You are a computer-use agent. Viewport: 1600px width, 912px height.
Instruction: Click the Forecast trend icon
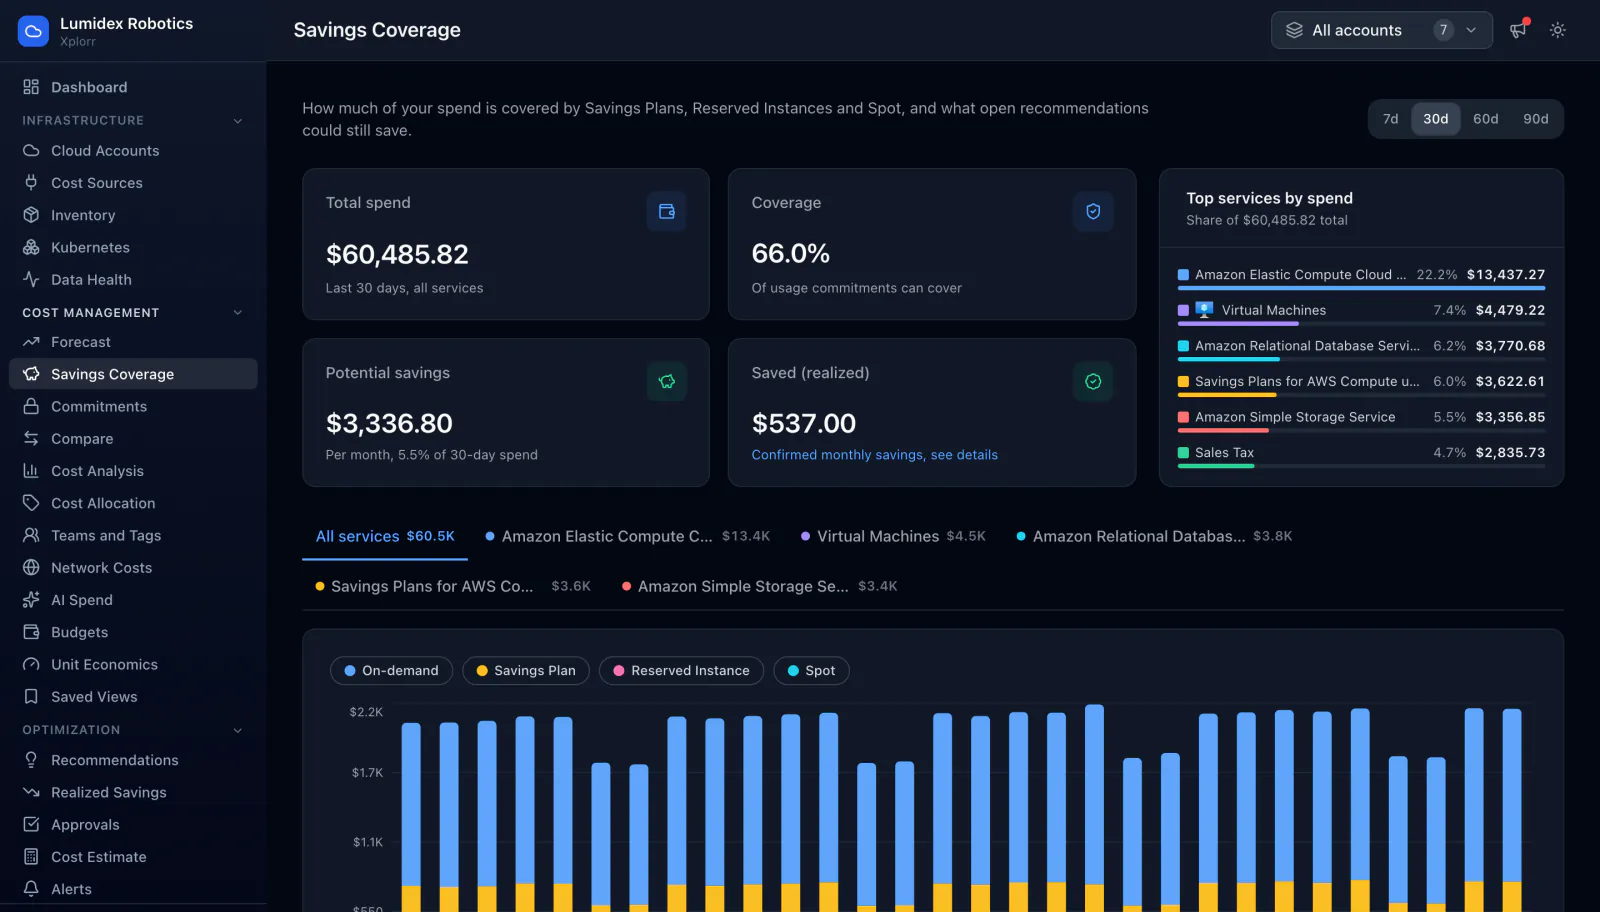click(x=31, y=342)
